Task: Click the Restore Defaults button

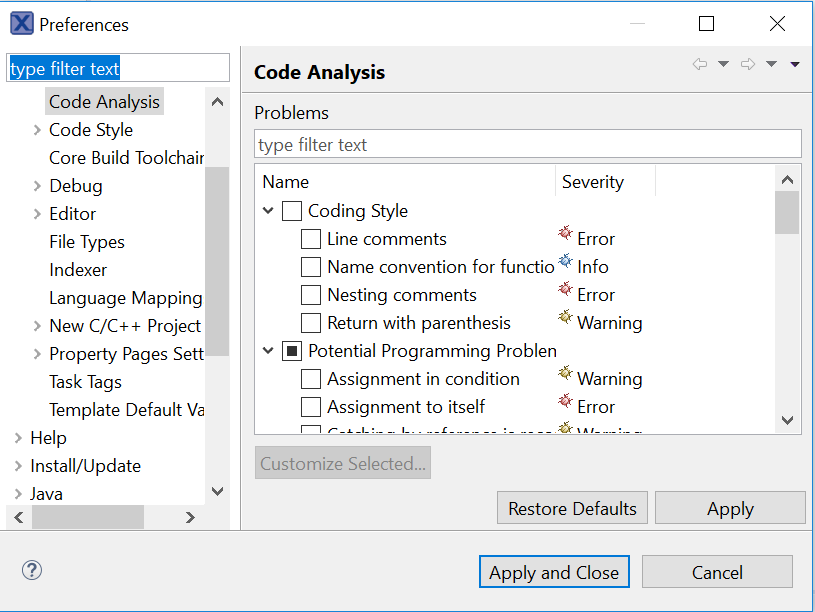Action: (572, 508)
